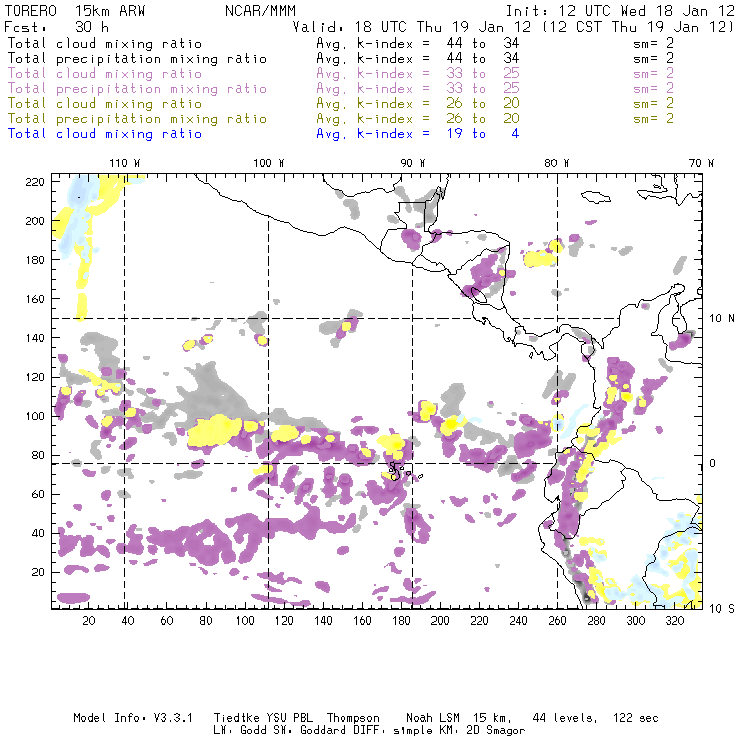The width and height of the screenshot is (740, 740).
Task: Click 'Init: 12 UTC Wed 18 Jan 12' text
Action: point(620,11)
